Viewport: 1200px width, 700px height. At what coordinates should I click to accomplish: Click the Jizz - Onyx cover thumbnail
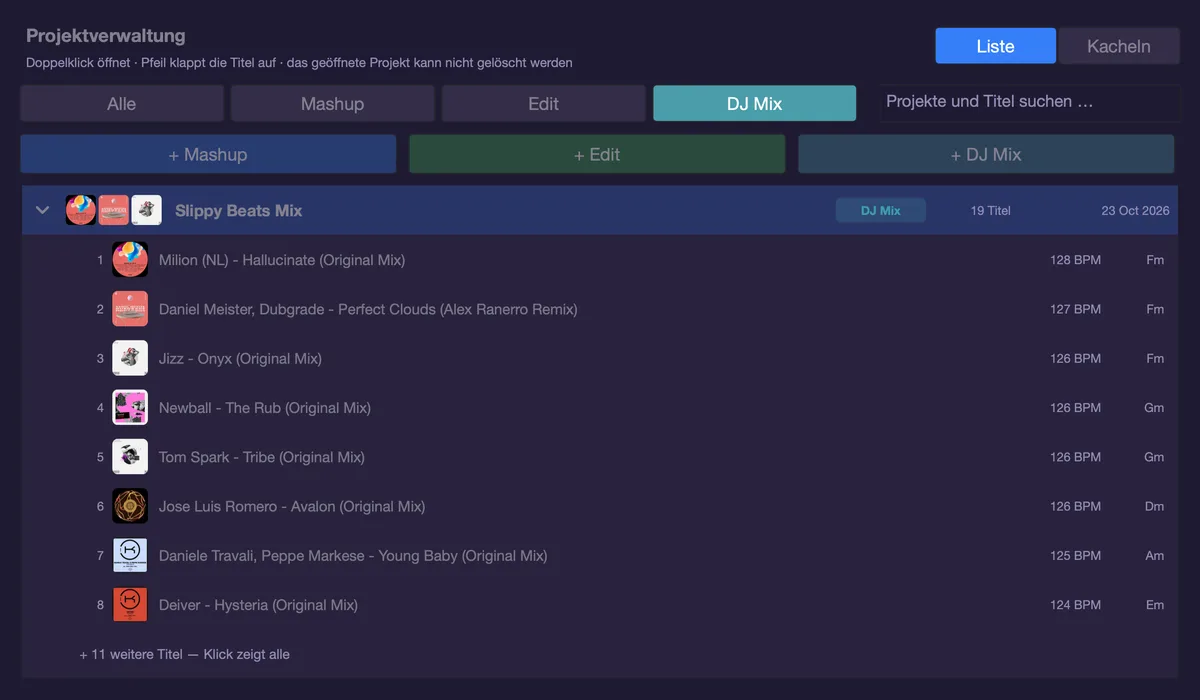130,358
